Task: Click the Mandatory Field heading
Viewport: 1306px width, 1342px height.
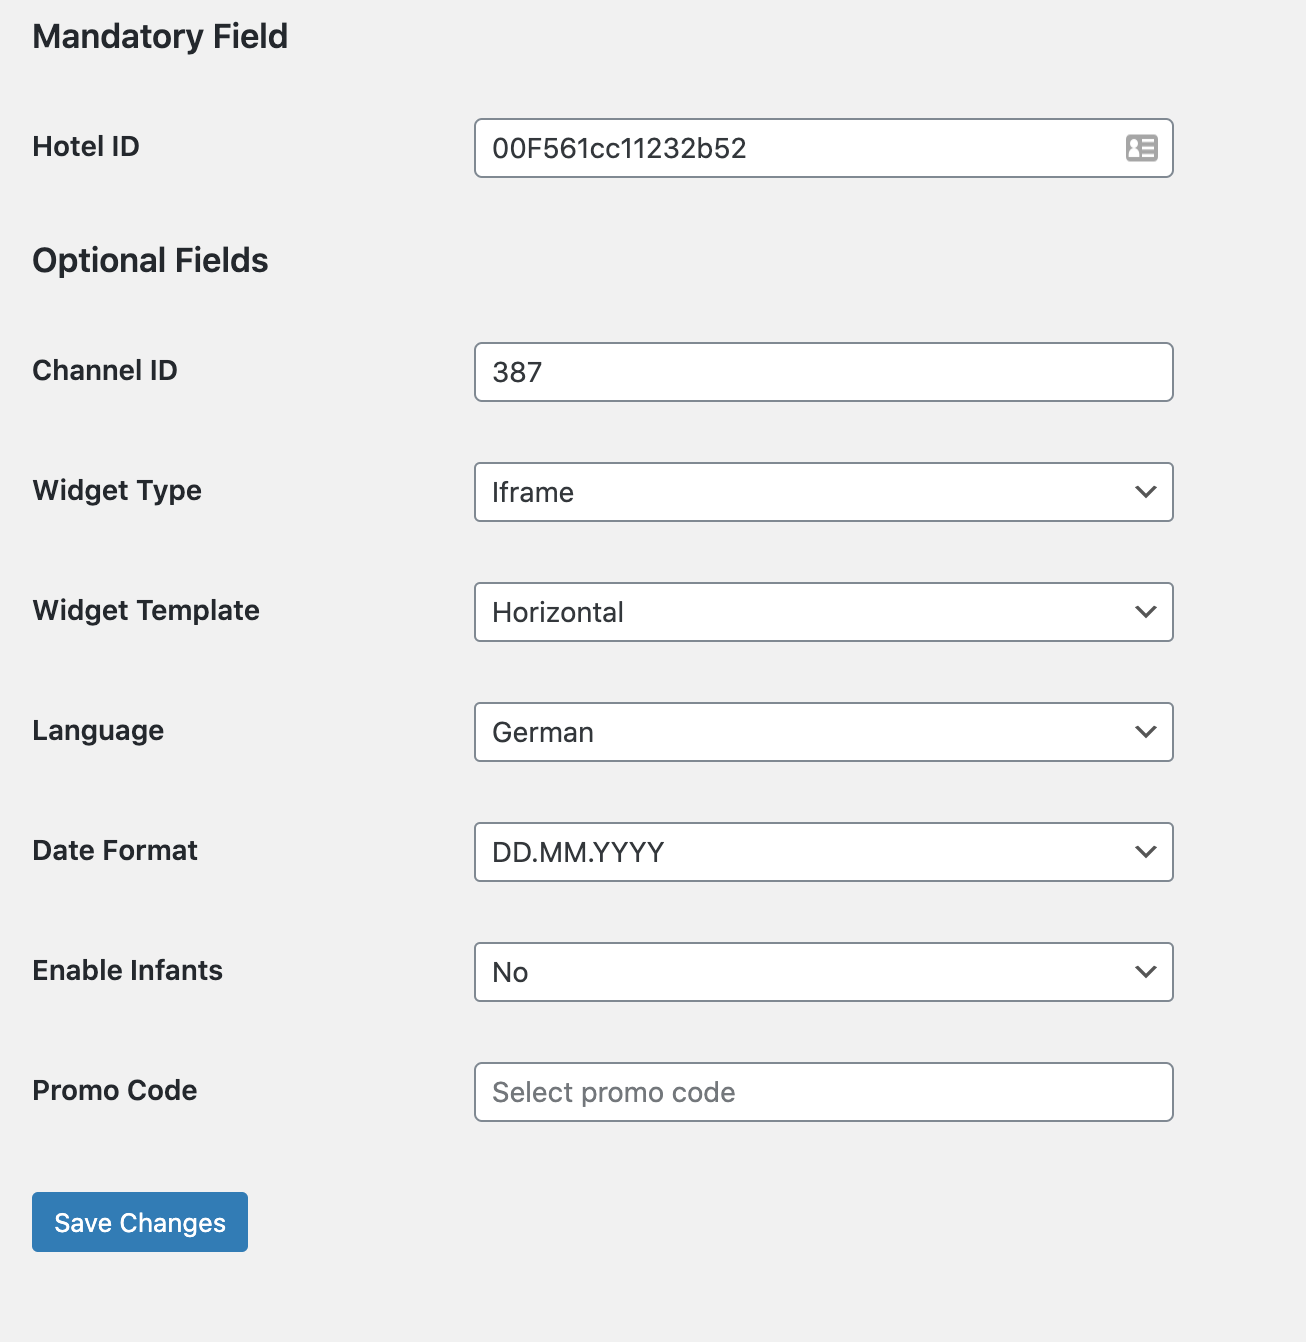Action: coord(160,37)
